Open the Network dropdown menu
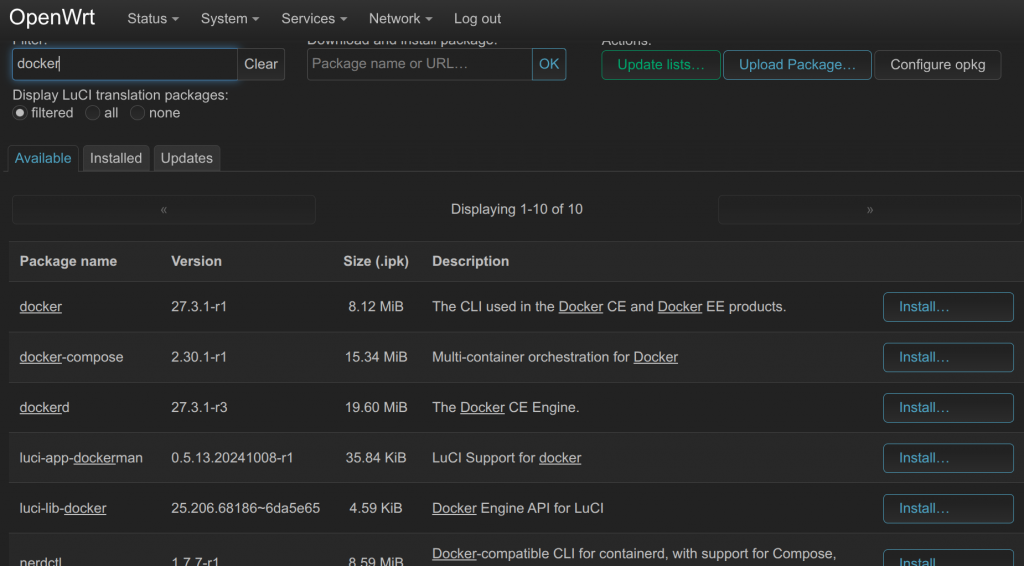The image size is (1024, 566). pyautogui.click(x=400, y=19)
